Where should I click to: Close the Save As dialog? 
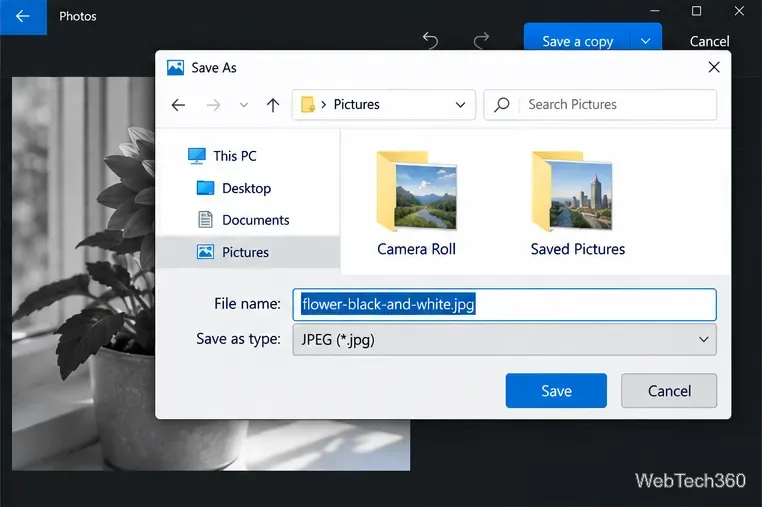click(x=714, y=67)
